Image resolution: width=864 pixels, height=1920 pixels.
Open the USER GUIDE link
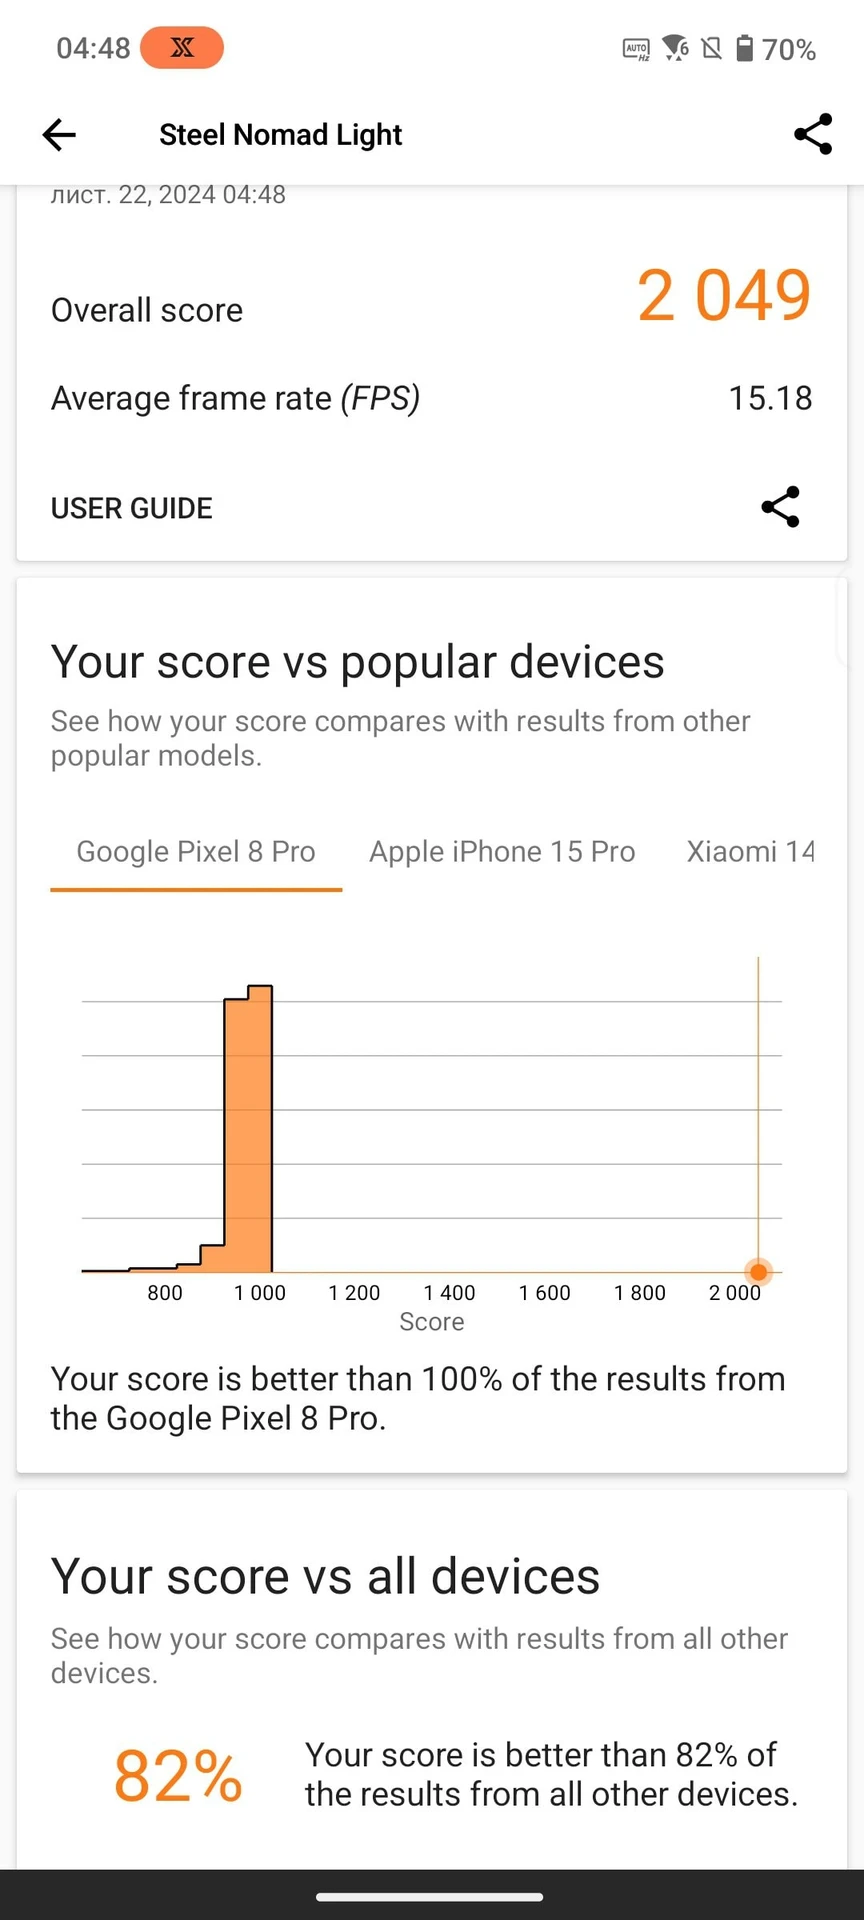tap(132, 508)
